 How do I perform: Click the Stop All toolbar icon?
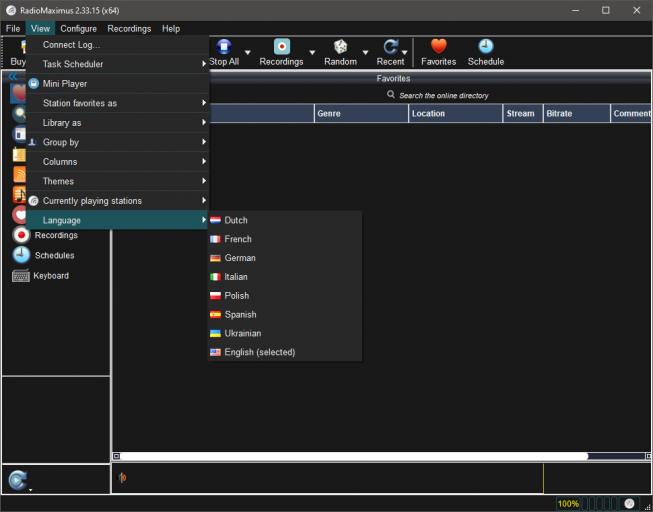pyautogui.click(x=224, y=47)
